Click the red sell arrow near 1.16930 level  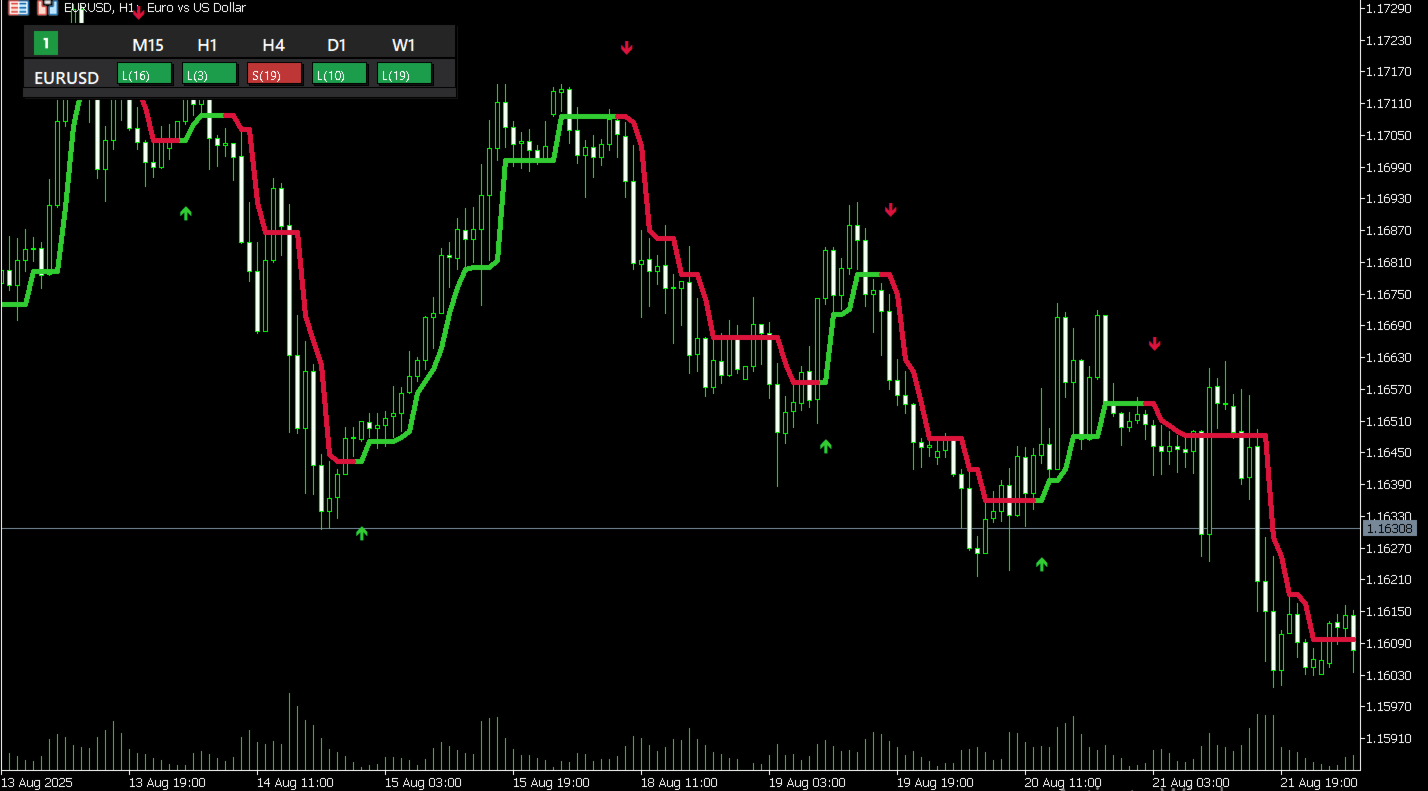coord(891,209)
